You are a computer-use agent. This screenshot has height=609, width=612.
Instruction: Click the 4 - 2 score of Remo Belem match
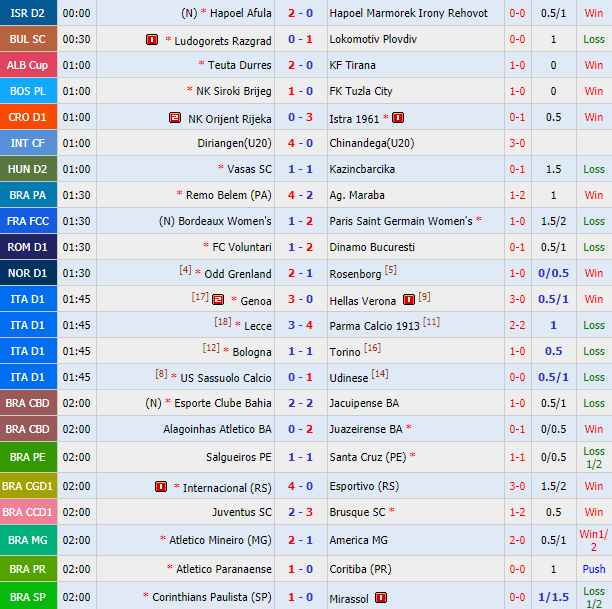click(301, 195)
